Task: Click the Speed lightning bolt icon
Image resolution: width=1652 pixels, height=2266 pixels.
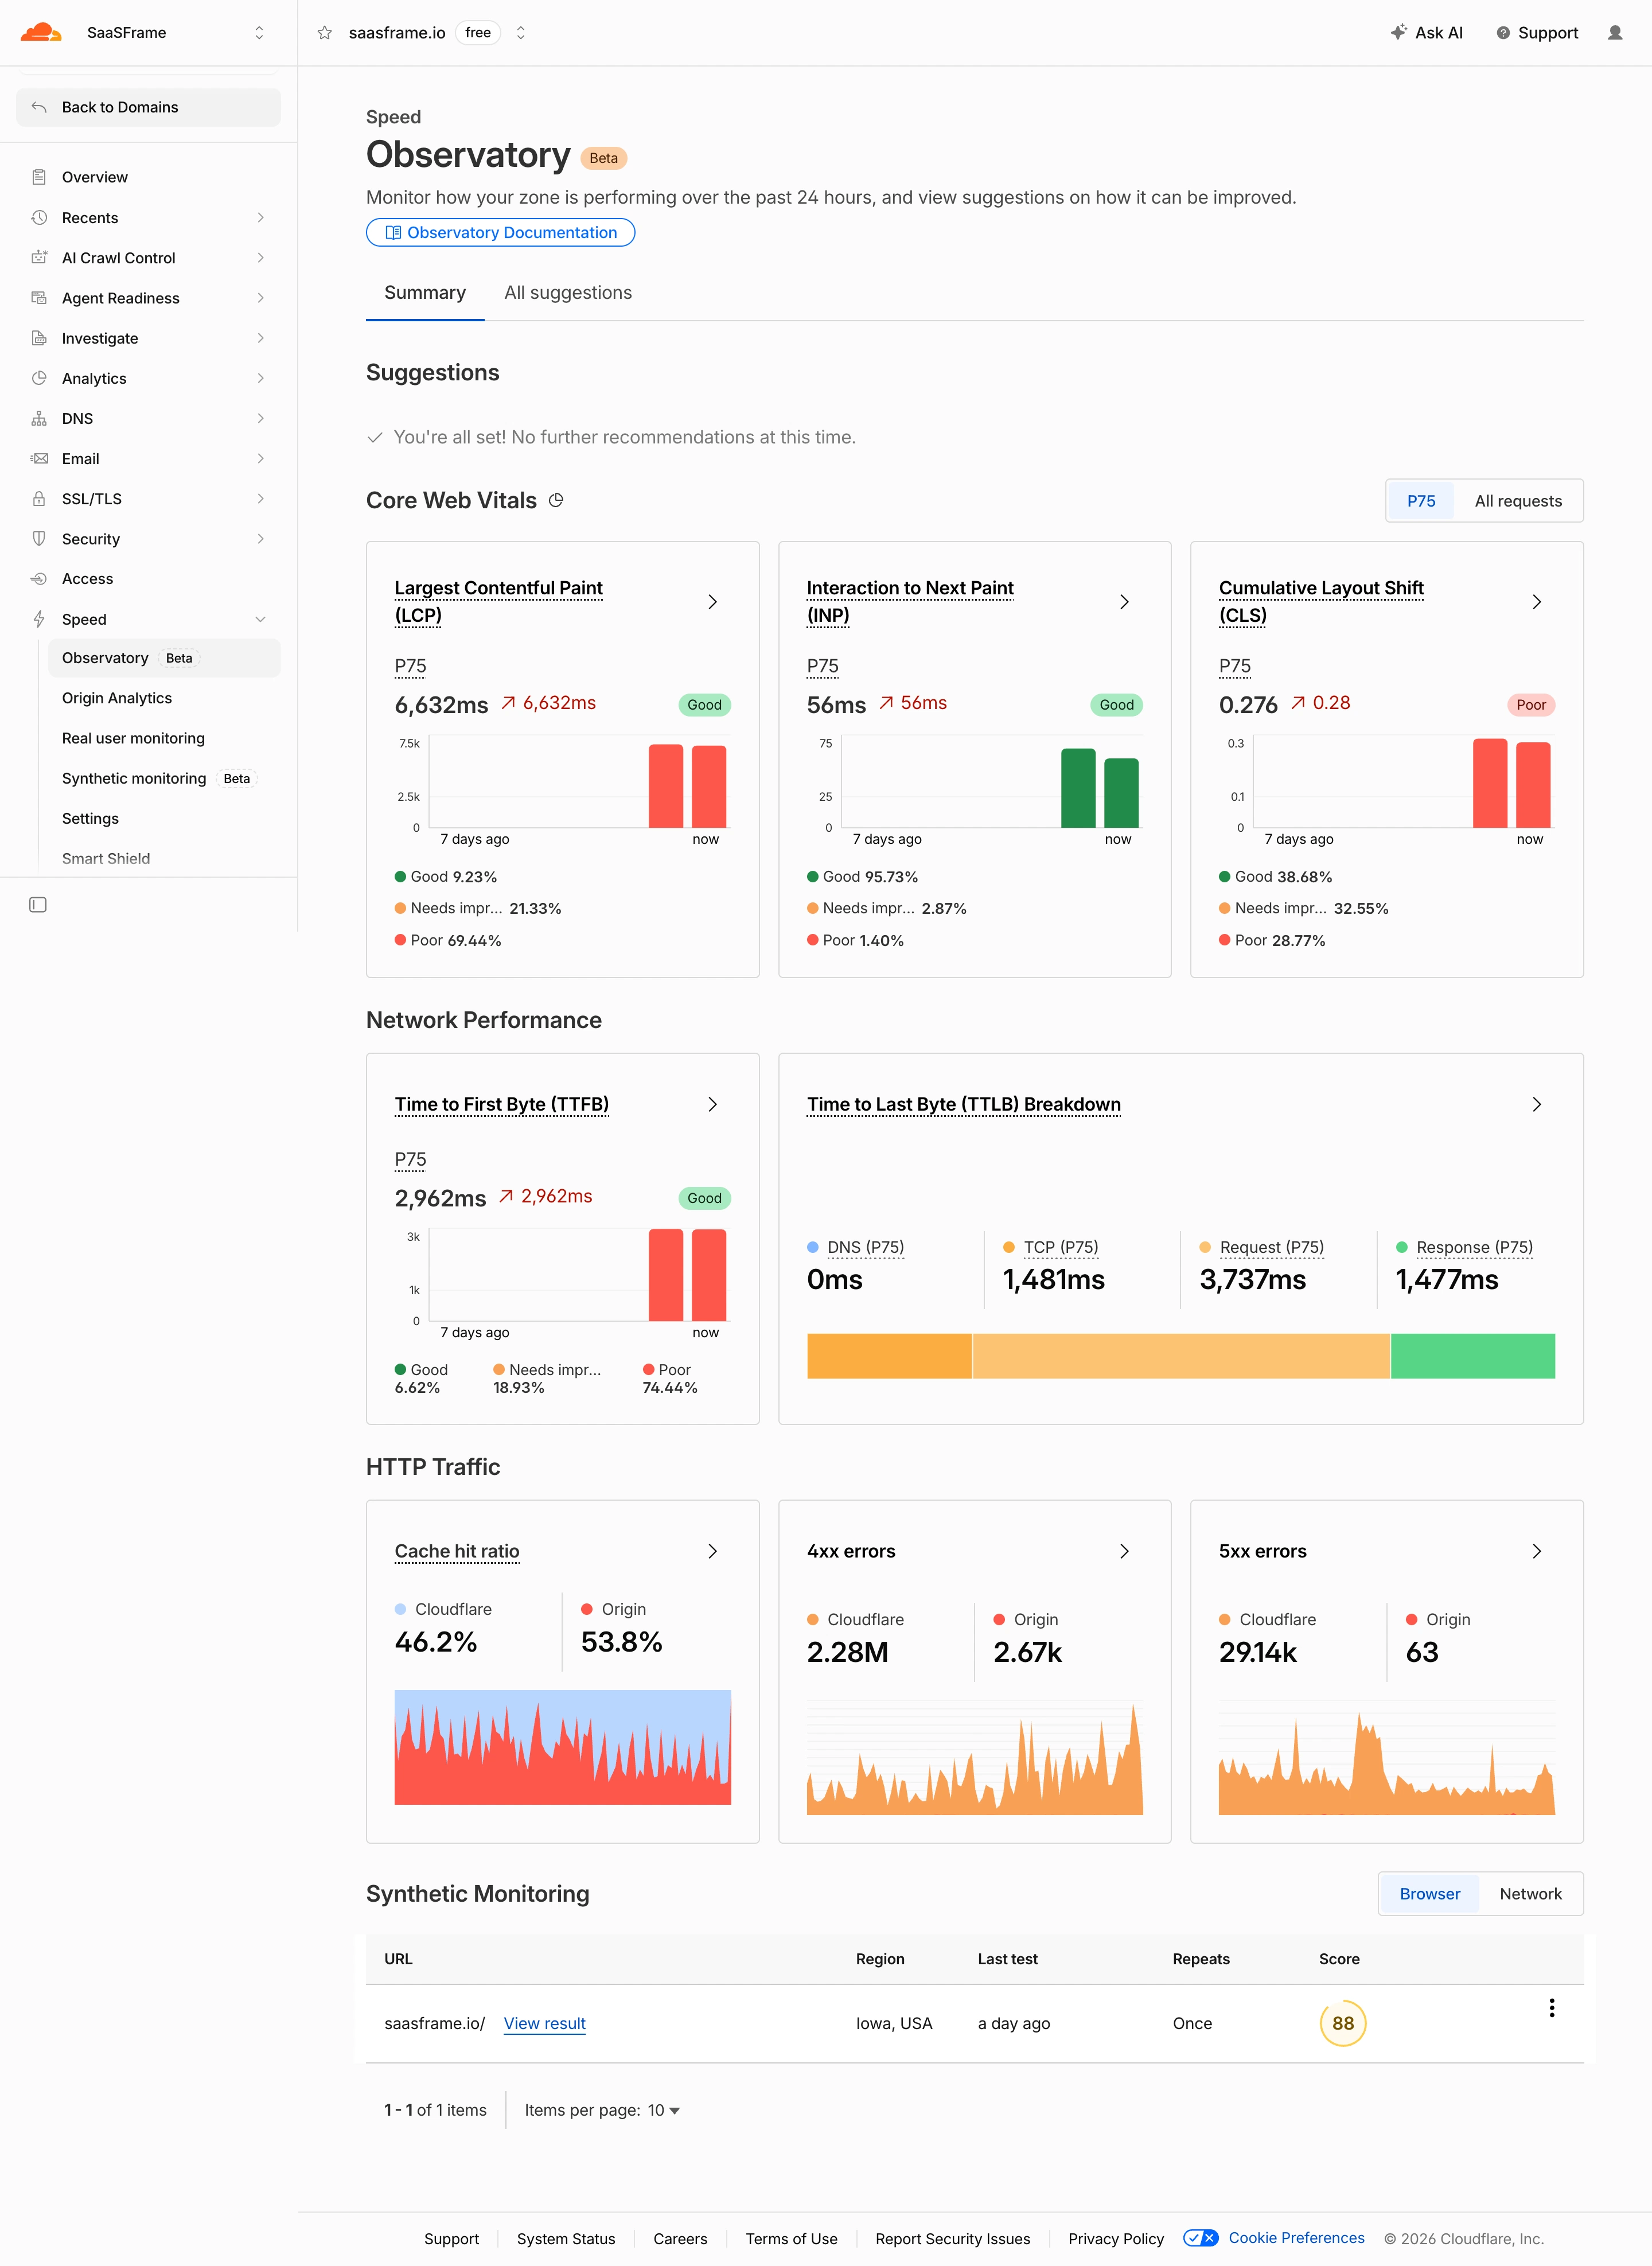Action: click(x=39, y=619)
